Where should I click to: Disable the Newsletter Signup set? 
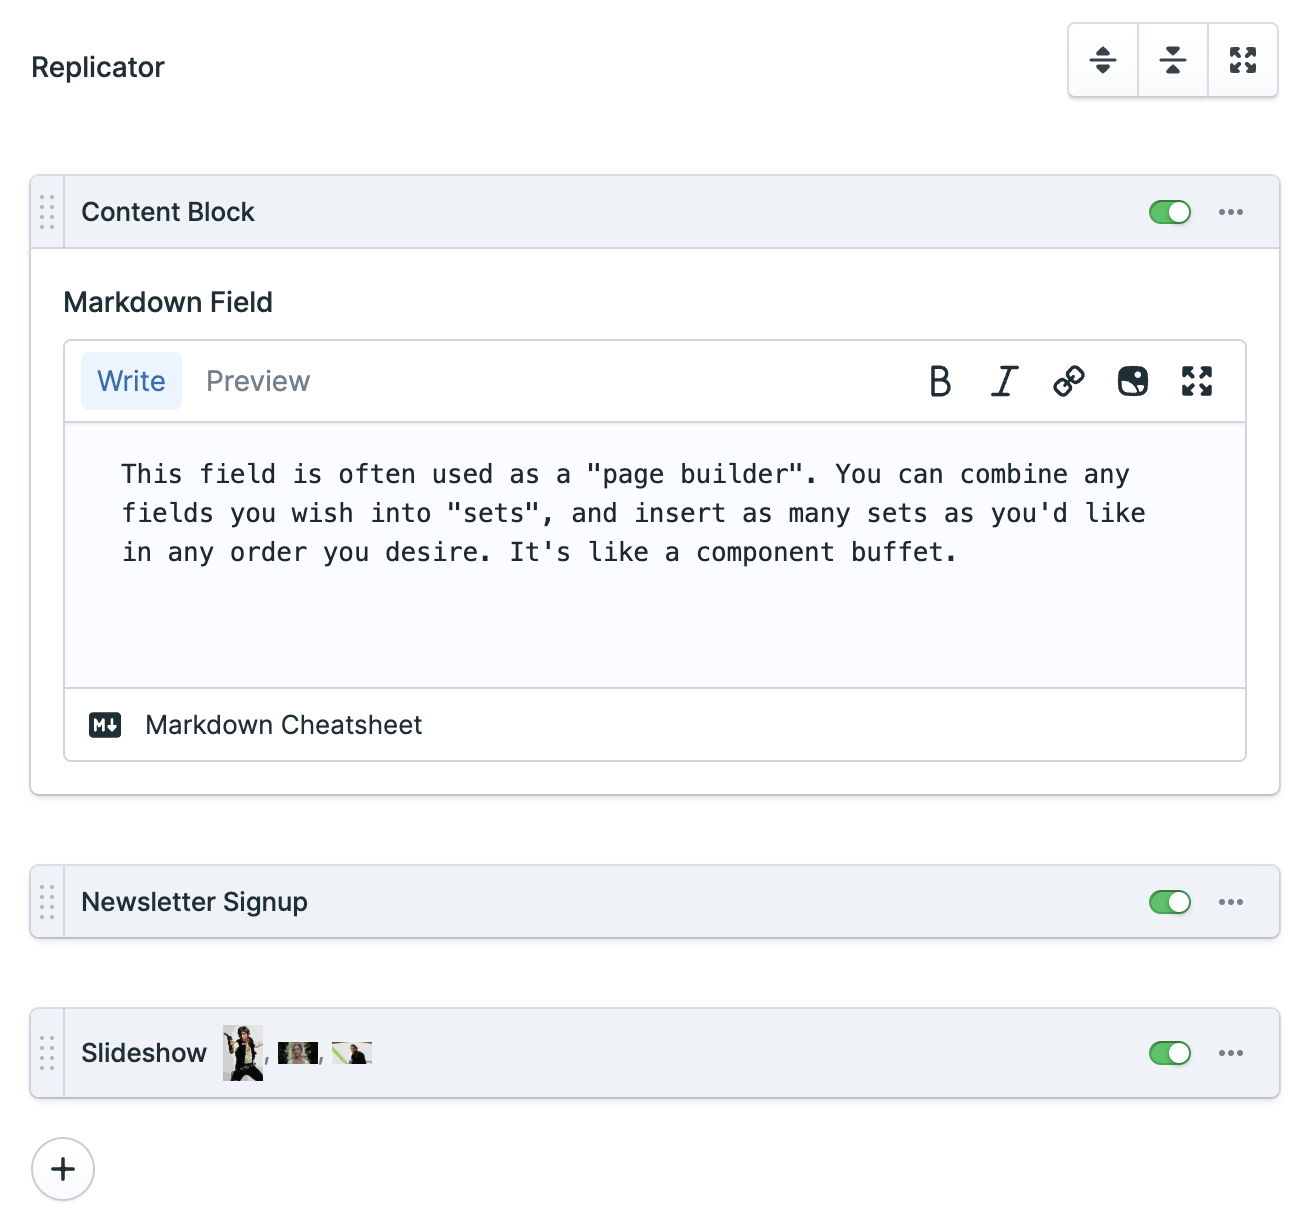(1169, 901)
